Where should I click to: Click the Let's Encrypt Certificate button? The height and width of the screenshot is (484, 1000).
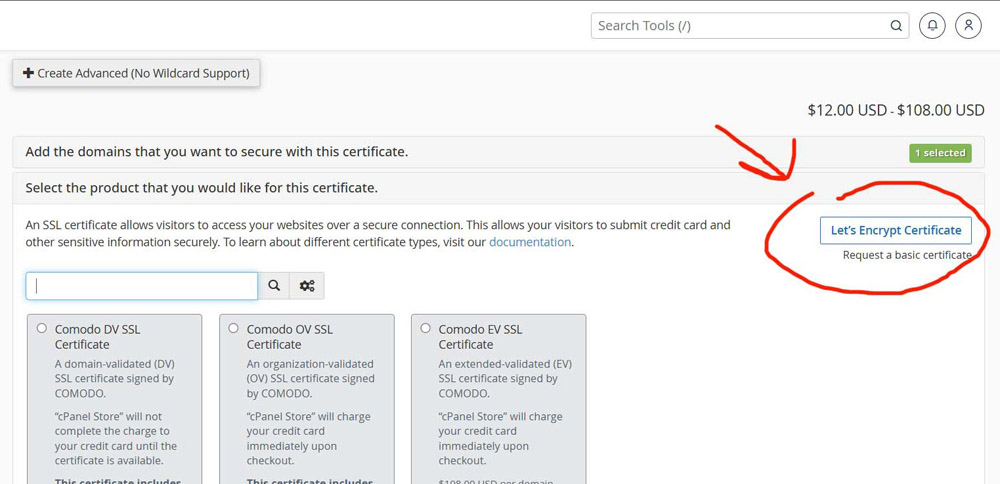coord(895,230)
